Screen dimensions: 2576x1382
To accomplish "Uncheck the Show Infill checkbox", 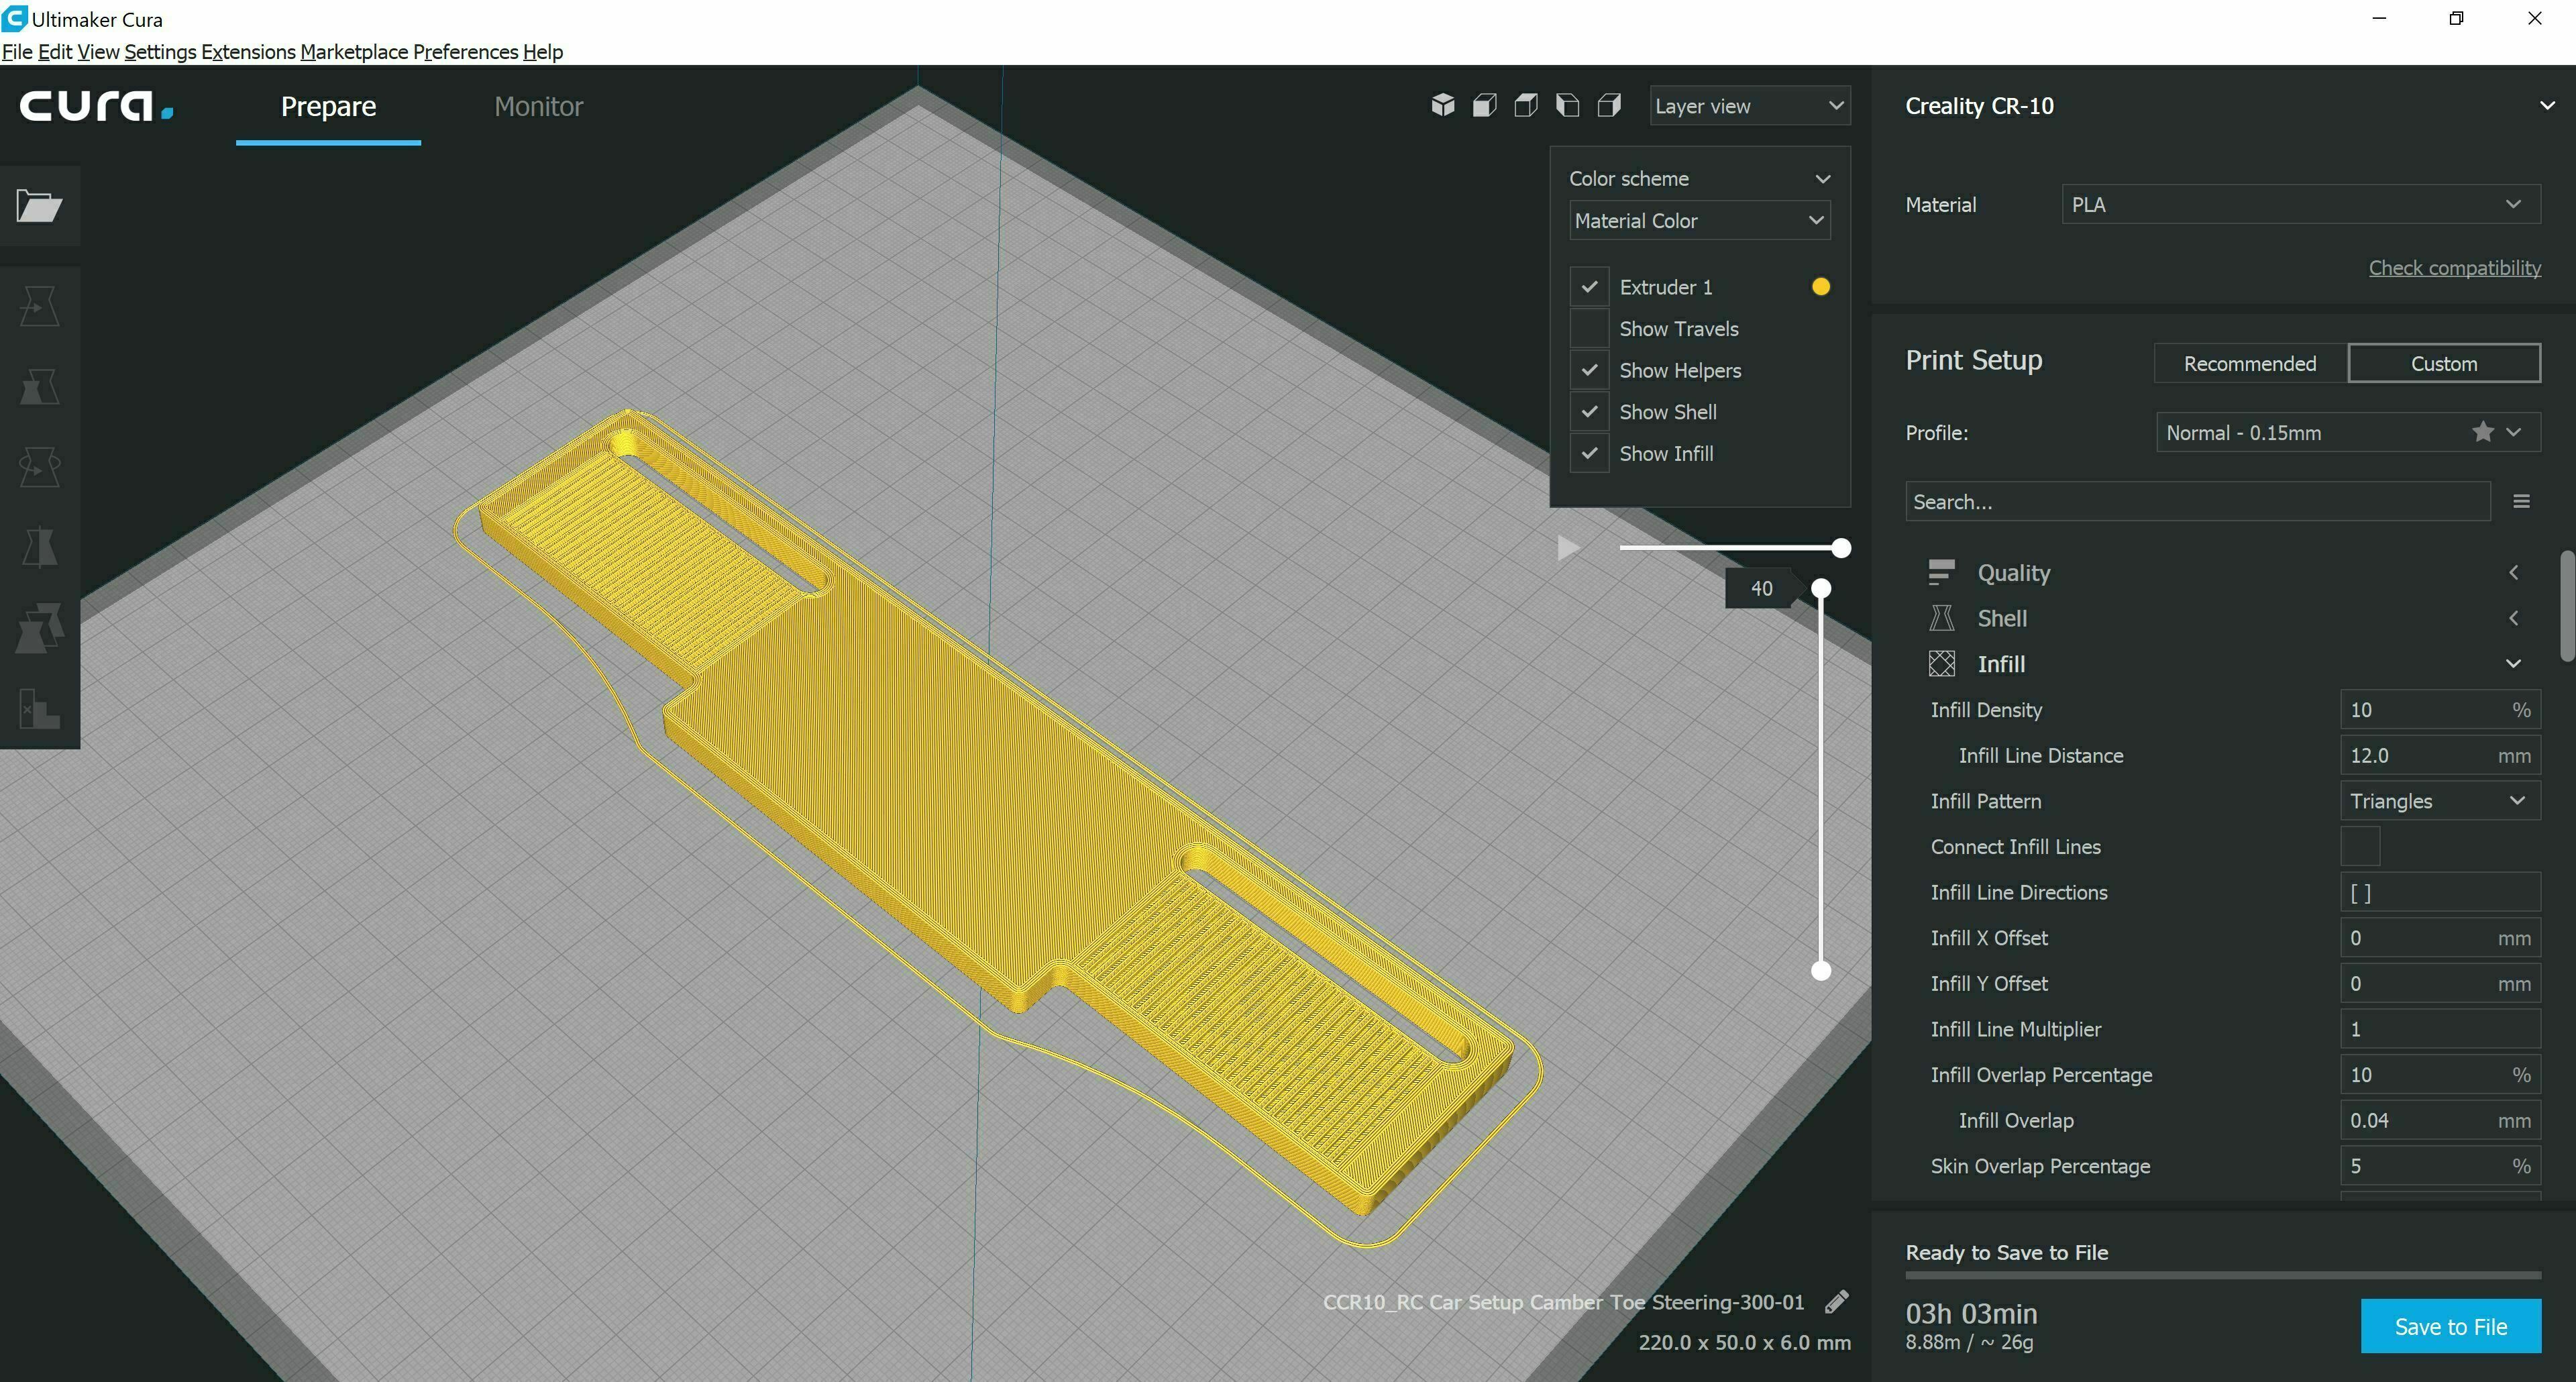I will pyautogui.click(x=1589, y=454).
